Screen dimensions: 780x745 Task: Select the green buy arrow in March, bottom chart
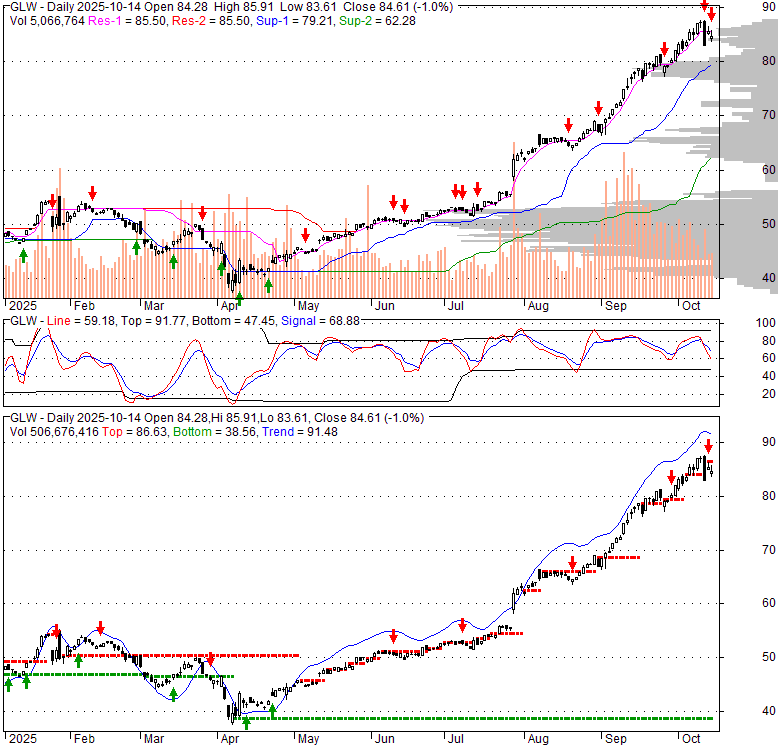pyautogui.click(x=173, y=693)
